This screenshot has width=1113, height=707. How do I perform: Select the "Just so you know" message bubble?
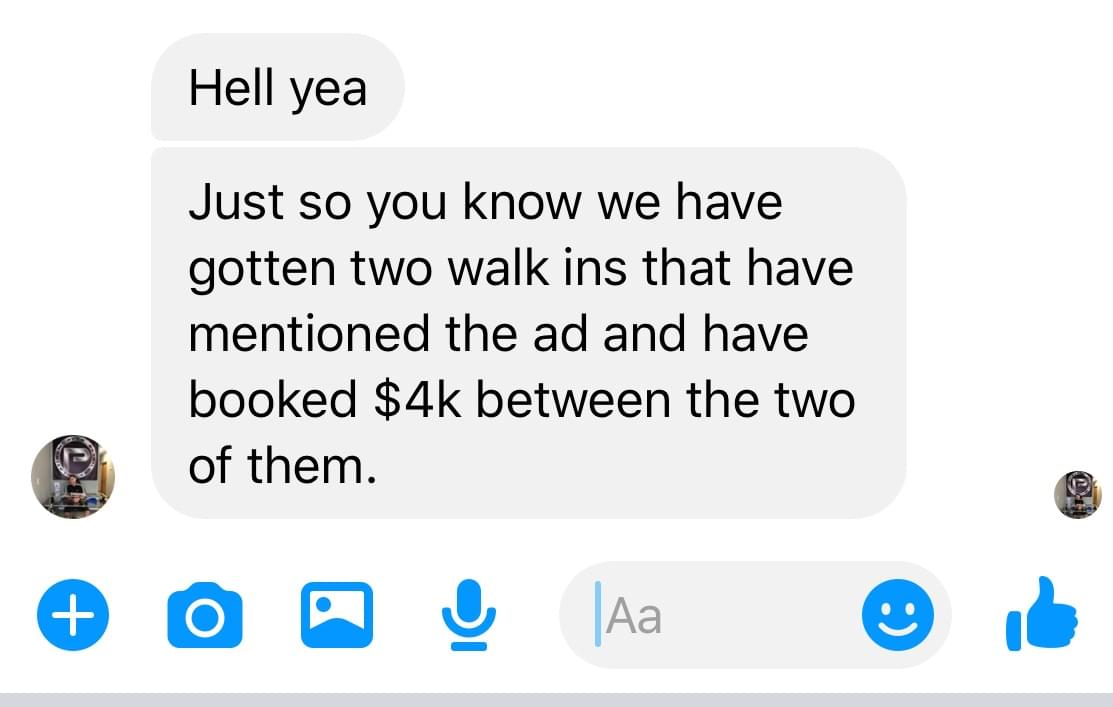[528, 333]
